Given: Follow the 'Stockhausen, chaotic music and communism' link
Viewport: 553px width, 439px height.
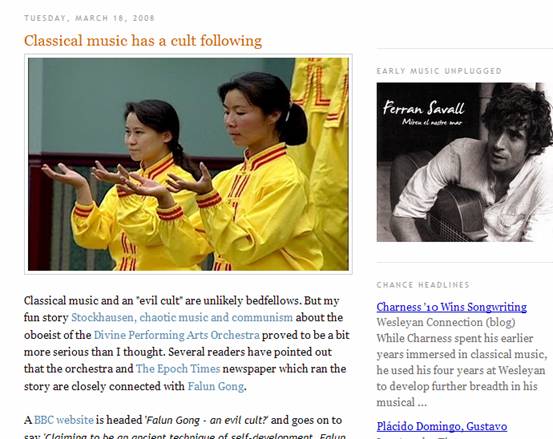Looking at the screenshot, I should tap(182, 317).
